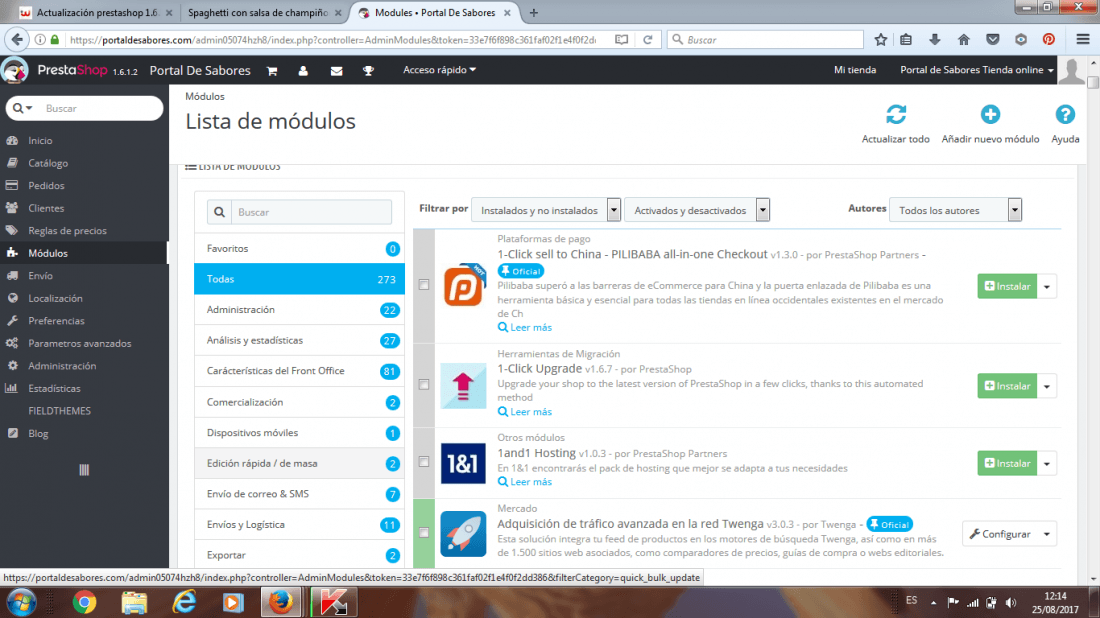This screenshot has height=618, width=1100.
Task: Click the Twenga rocket module logo
Action: (x=463, y=534)
